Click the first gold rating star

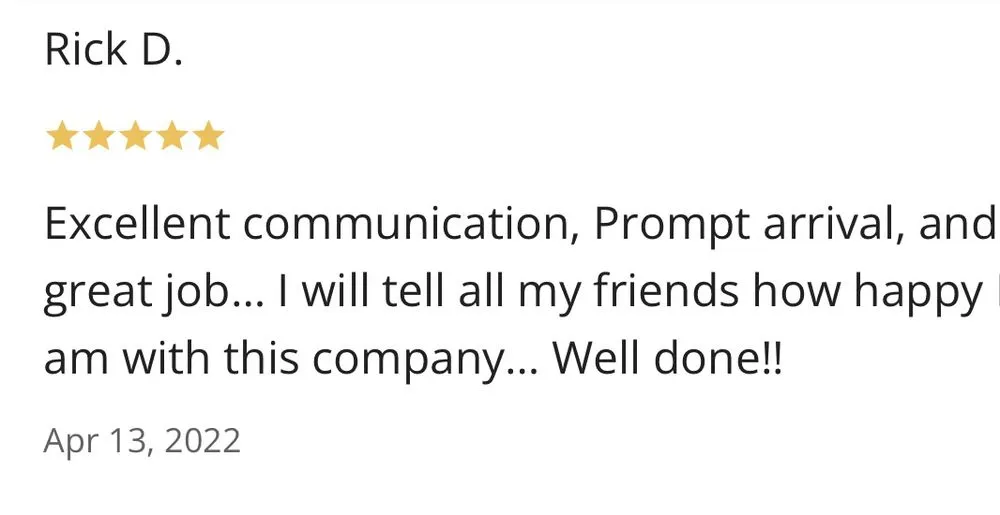click(62, 136)
